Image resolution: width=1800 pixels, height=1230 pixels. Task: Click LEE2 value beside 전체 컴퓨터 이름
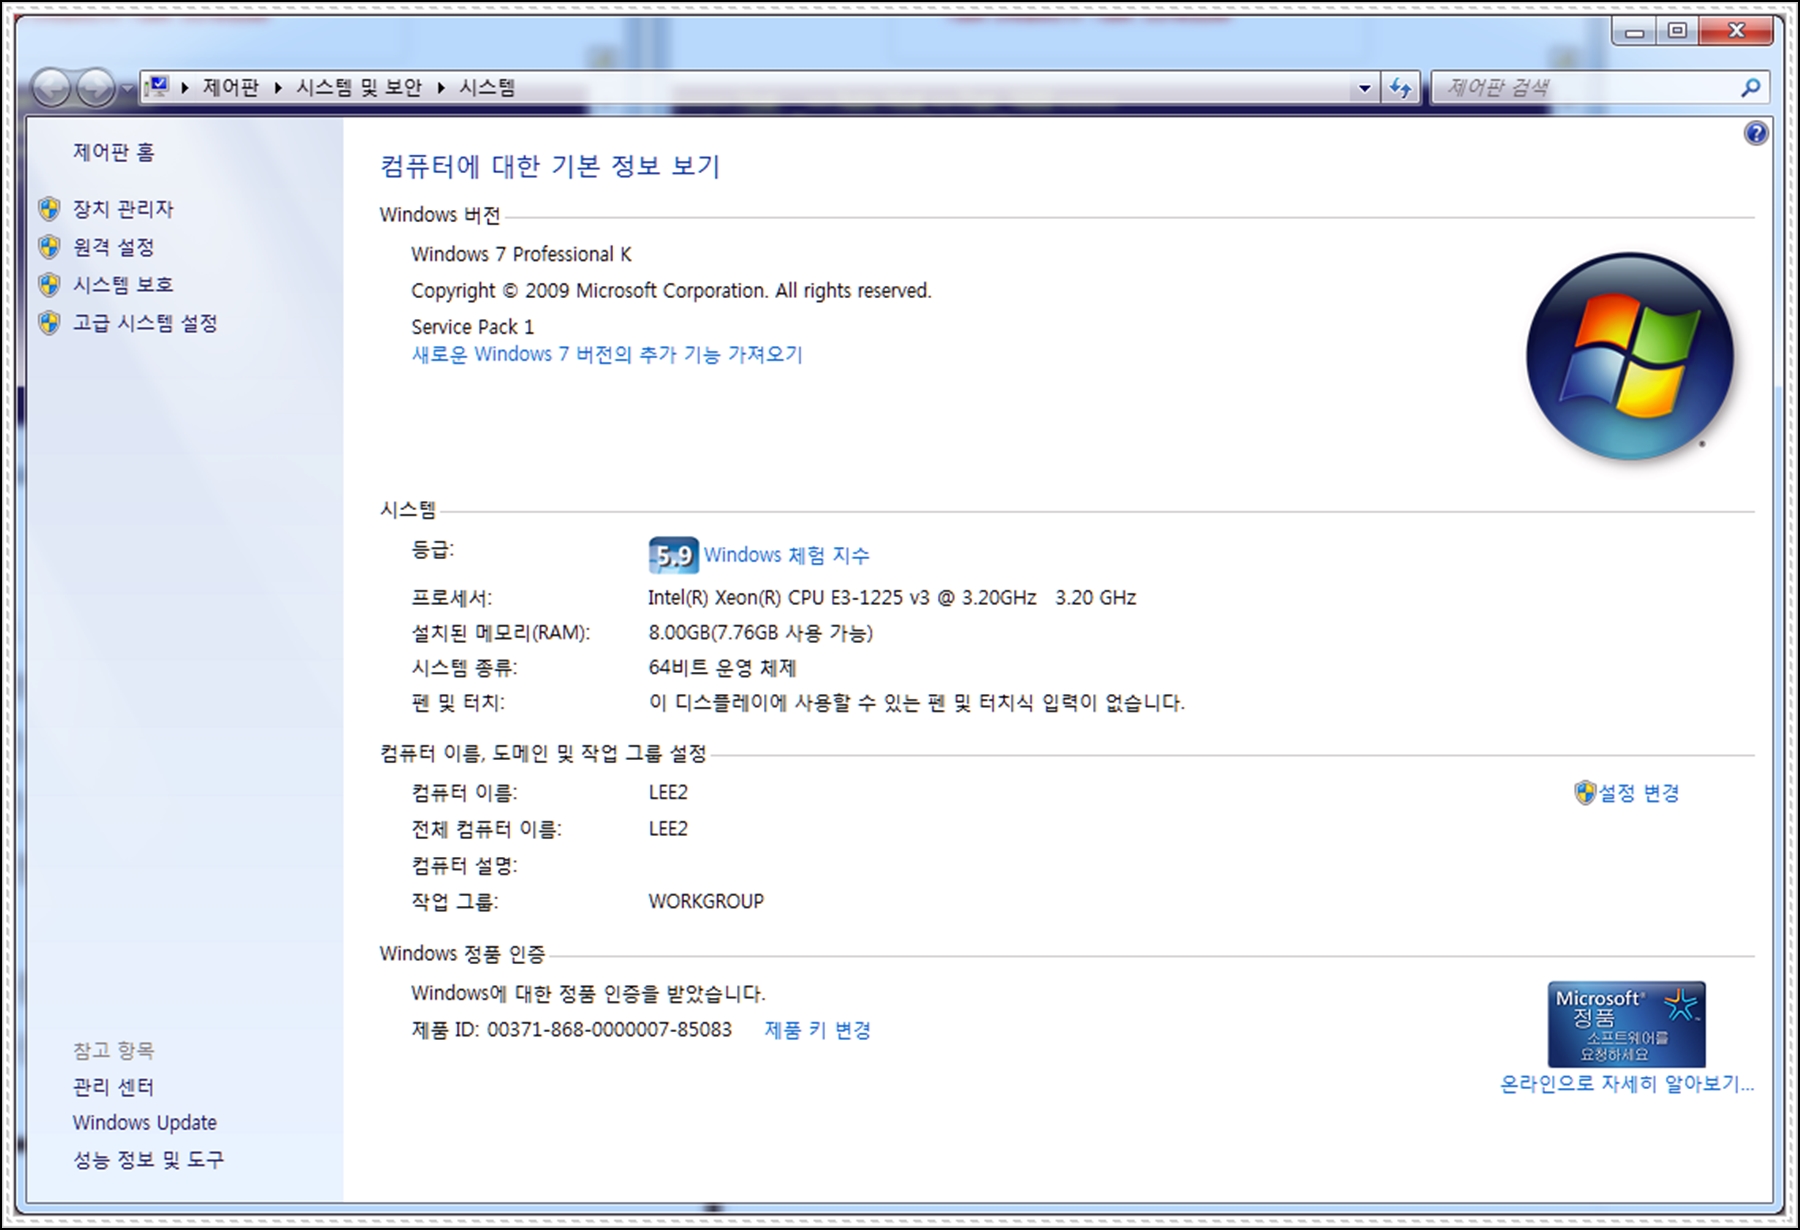668,829
